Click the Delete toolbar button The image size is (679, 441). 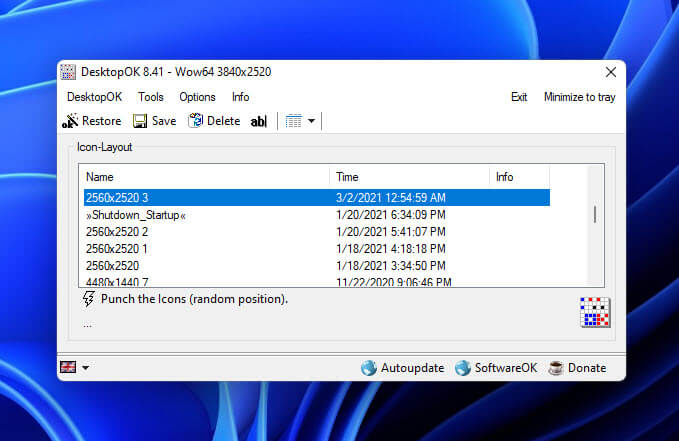click(x=214, y=121)
